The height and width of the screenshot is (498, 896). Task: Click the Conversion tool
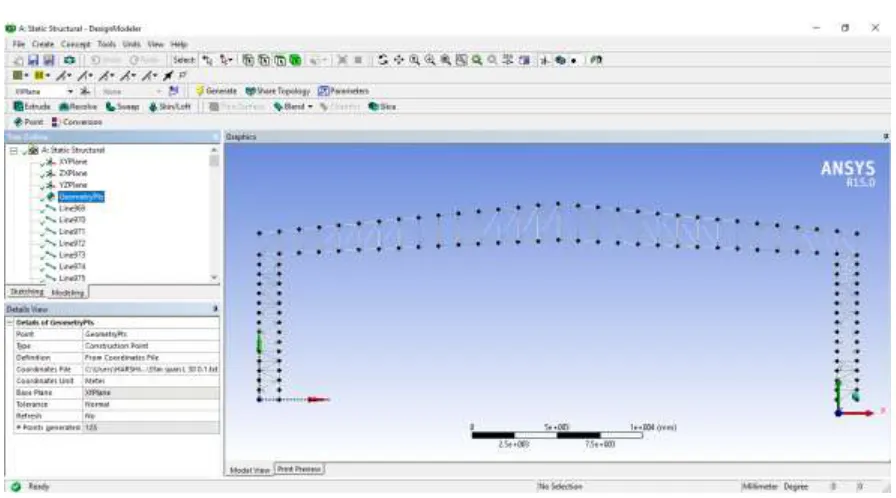tap(77, 122)
